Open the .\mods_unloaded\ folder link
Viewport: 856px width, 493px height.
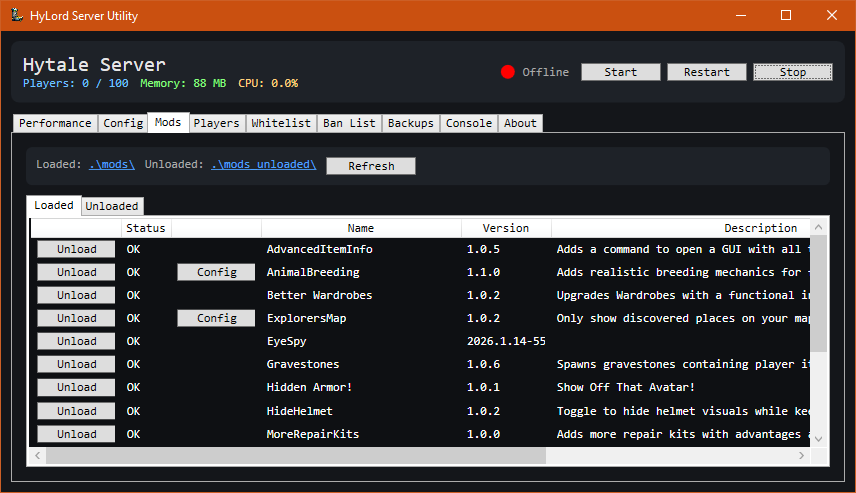(264, 164)
